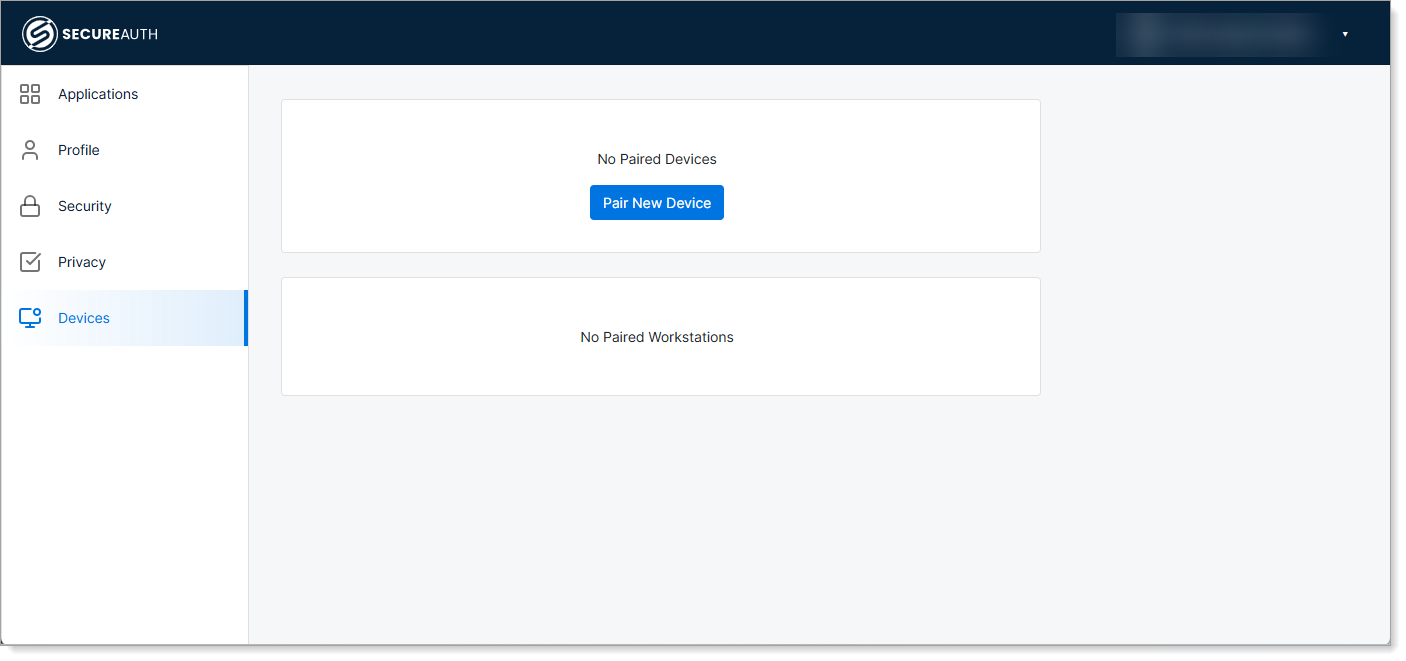Select the Devices navigation entry
The image size is (1406, 661).
click(x=84, y=318)
